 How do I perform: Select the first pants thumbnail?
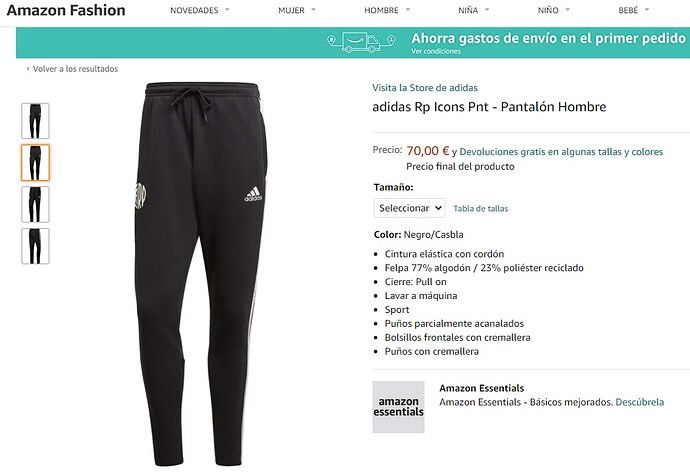pos(35,121)
